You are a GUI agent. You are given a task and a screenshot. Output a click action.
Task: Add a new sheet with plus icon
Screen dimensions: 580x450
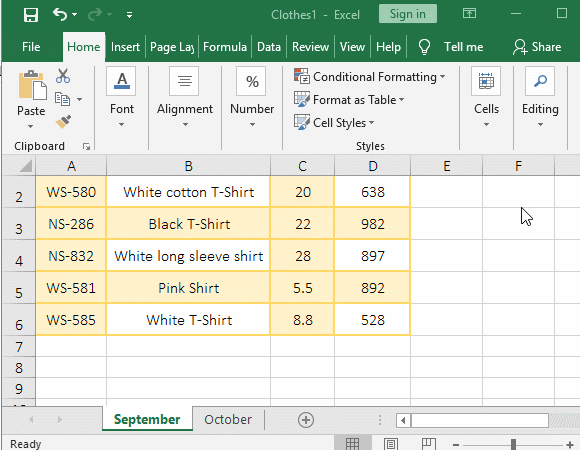point(306,420)
